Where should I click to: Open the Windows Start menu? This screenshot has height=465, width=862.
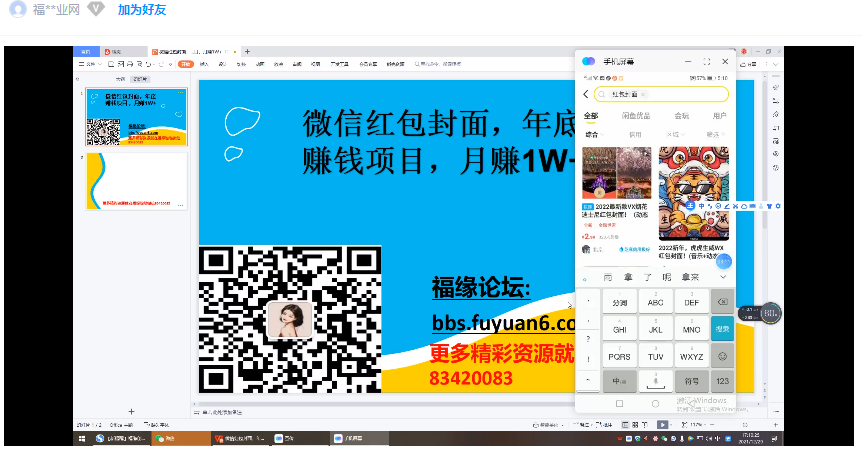click(x=82, y=438)
